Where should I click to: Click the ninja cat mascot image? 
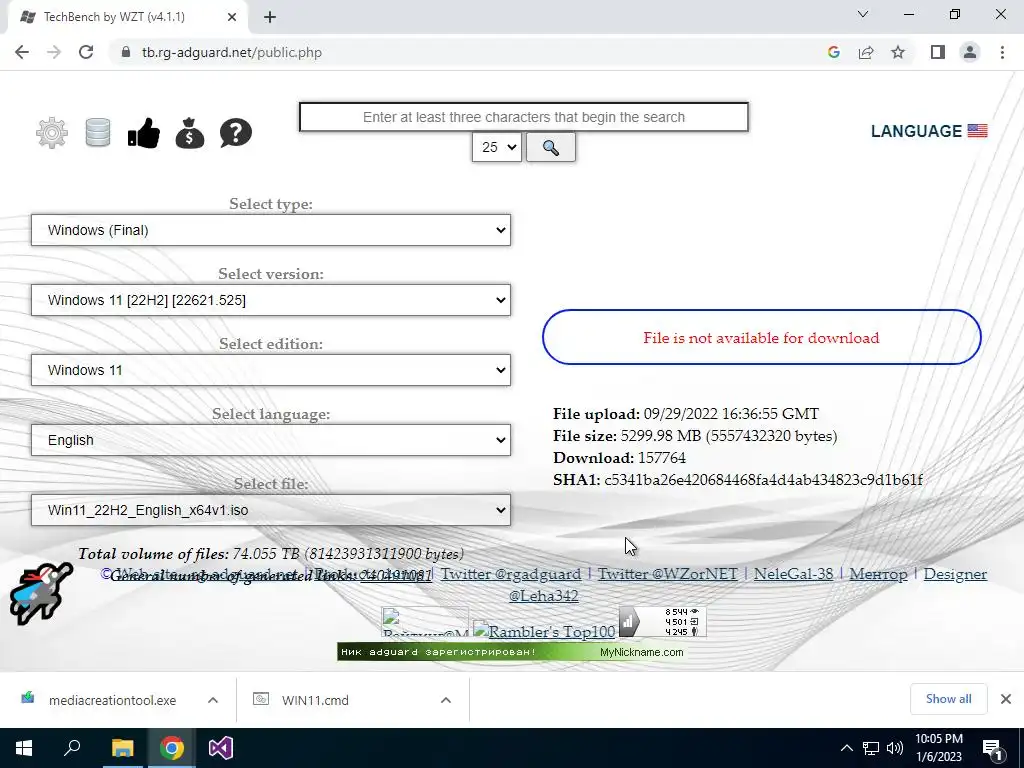click(40, 593)
